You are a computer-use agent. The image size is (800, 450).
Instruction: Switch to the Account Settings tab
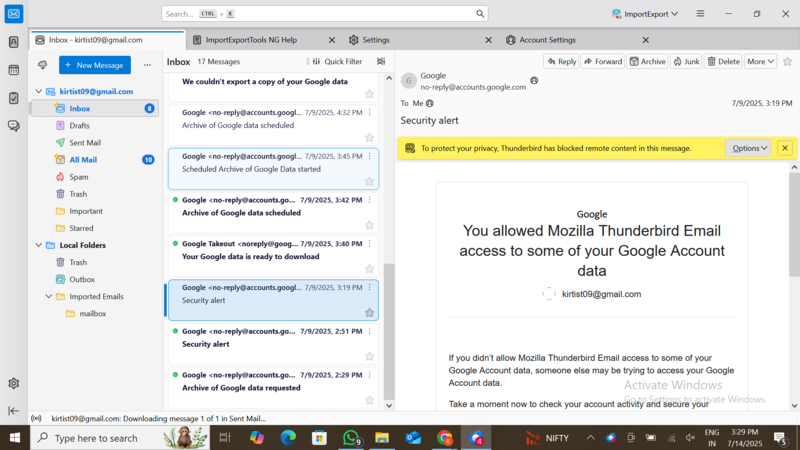coord(547,40)
